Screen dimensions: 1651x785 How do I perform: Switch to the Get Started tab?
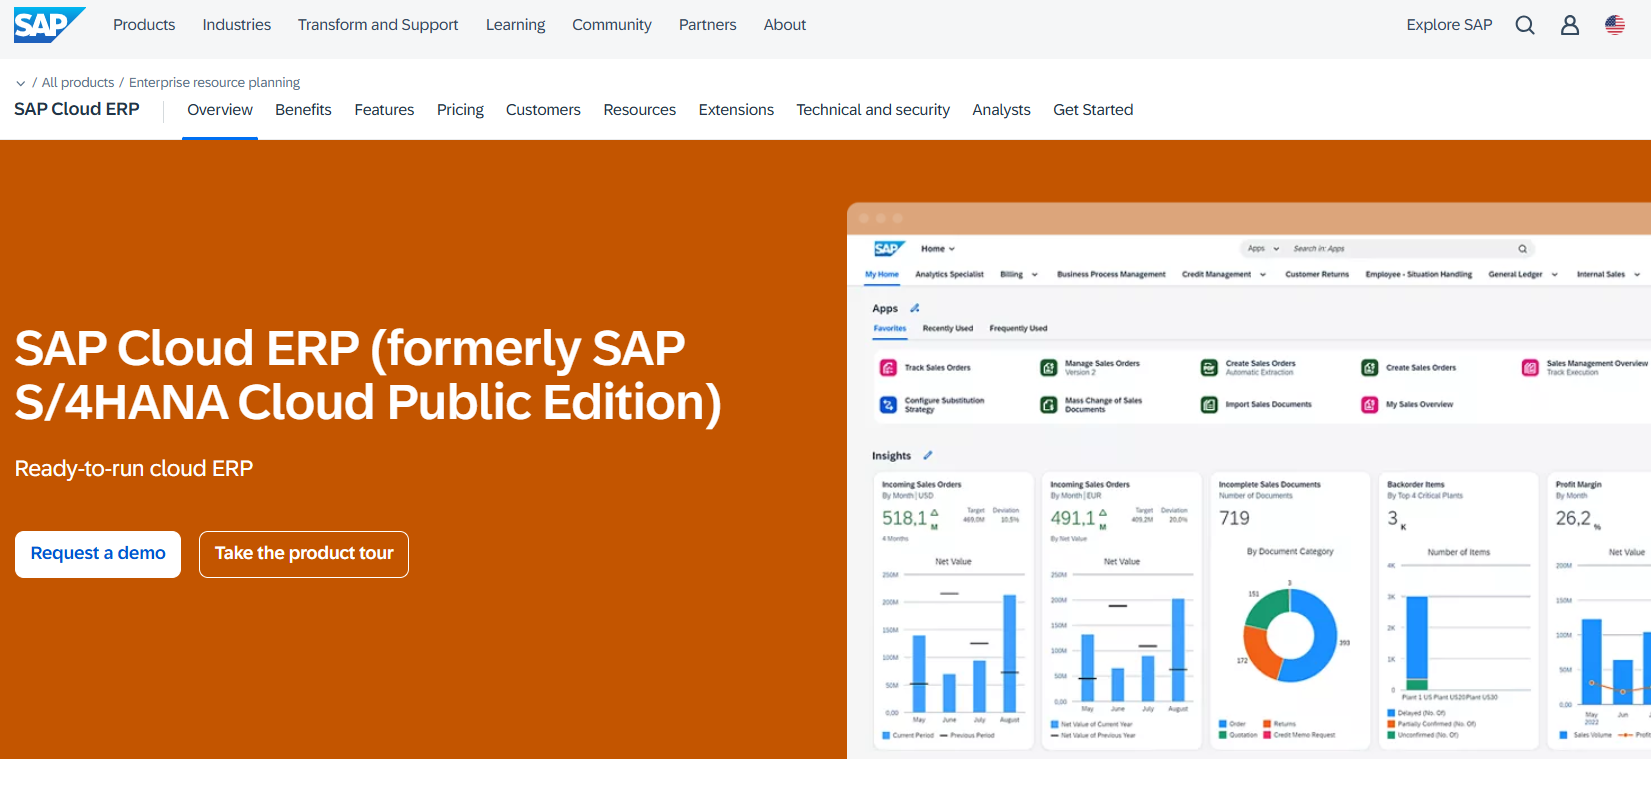pyautogui.click(x=1093, y=110)
